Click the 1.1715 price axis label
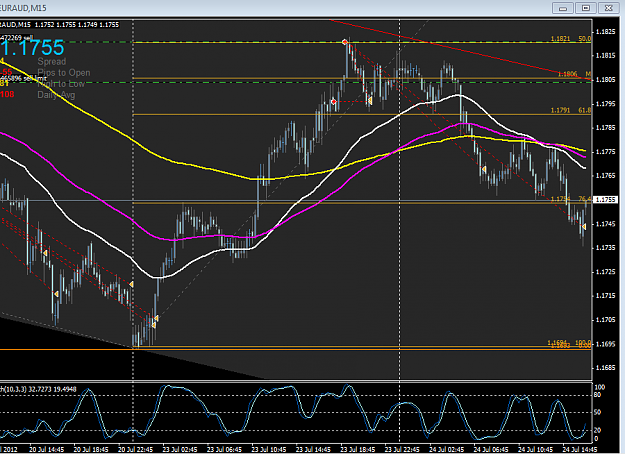The height and width of the screenshot is (454, 625). click(x=605, y=296)
